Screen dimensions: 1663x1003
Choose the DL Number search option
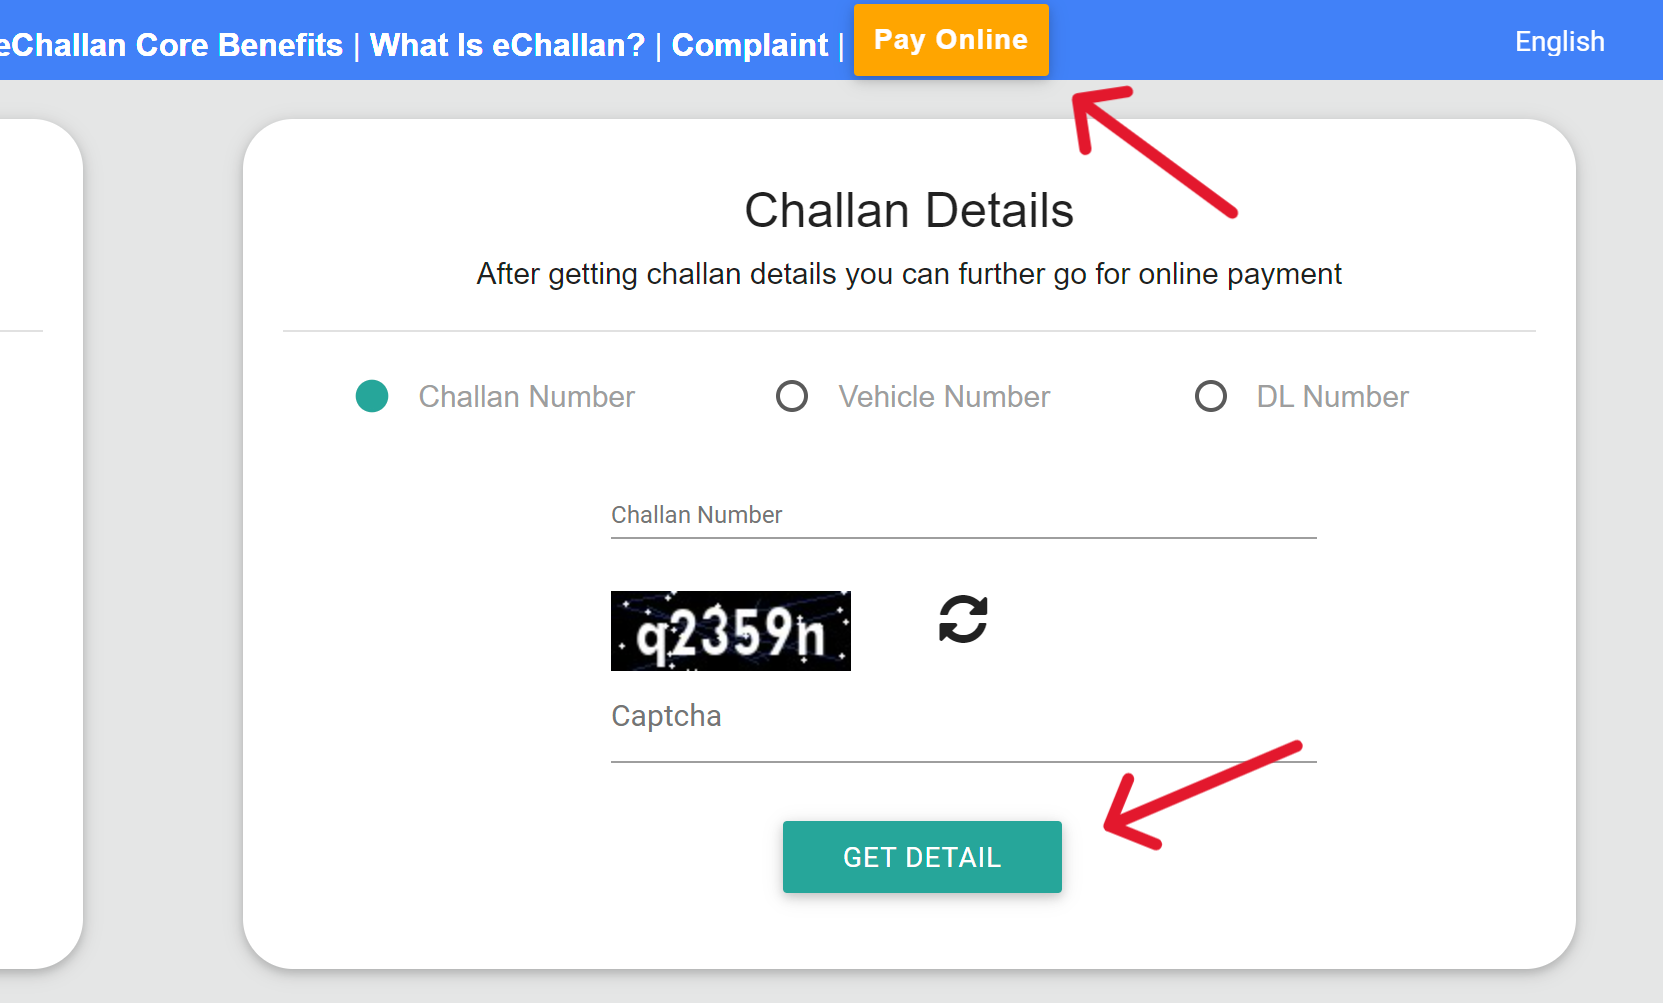[x=1211, y=396]
